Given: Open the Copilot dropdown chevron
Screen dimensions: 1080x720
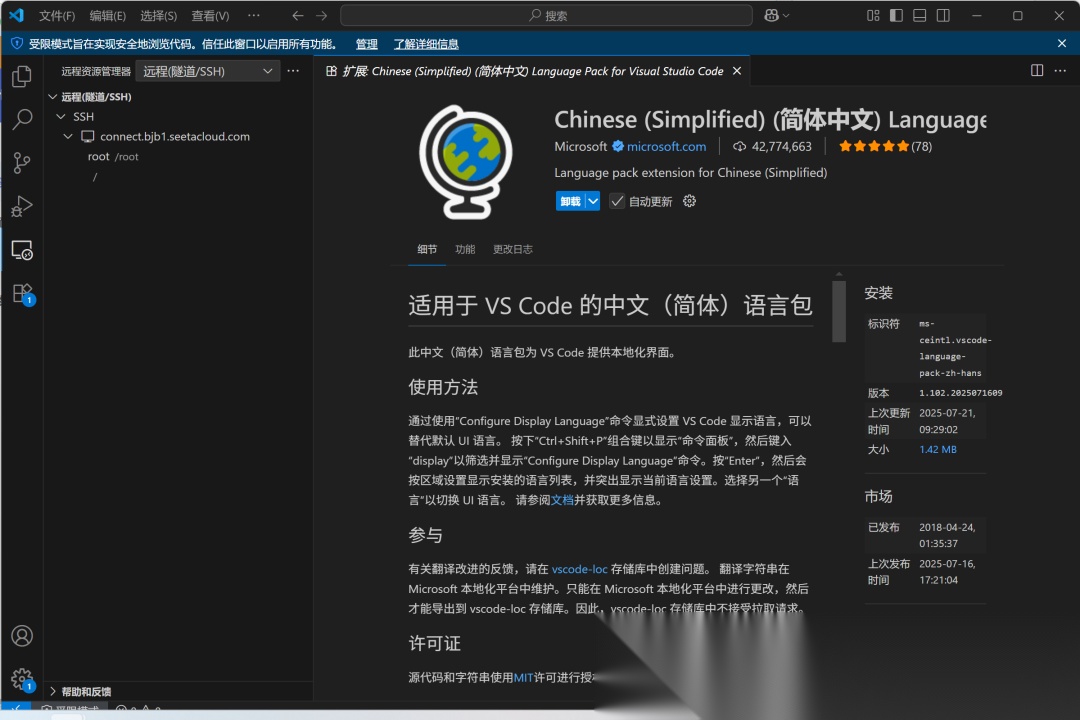Looking at the screenshot, I should coord(786,15).
